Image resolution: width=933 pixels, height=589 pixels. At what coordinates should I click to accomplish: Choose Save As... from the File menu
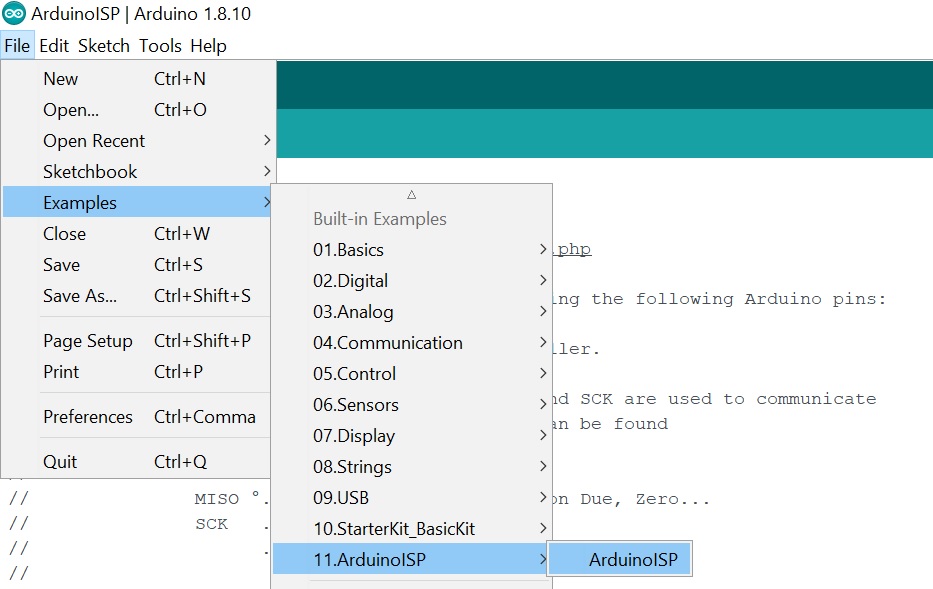(137, 295)
